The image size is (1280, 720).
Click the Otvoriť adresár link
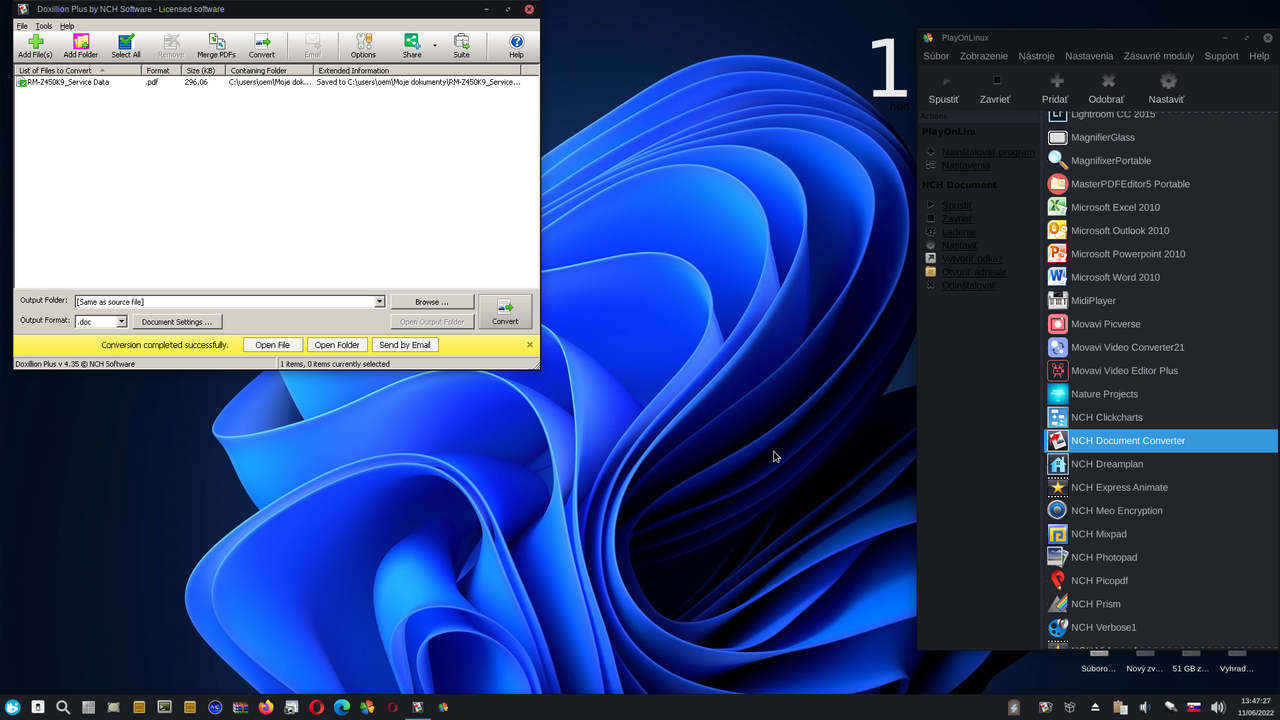click(x=973, y=272)
